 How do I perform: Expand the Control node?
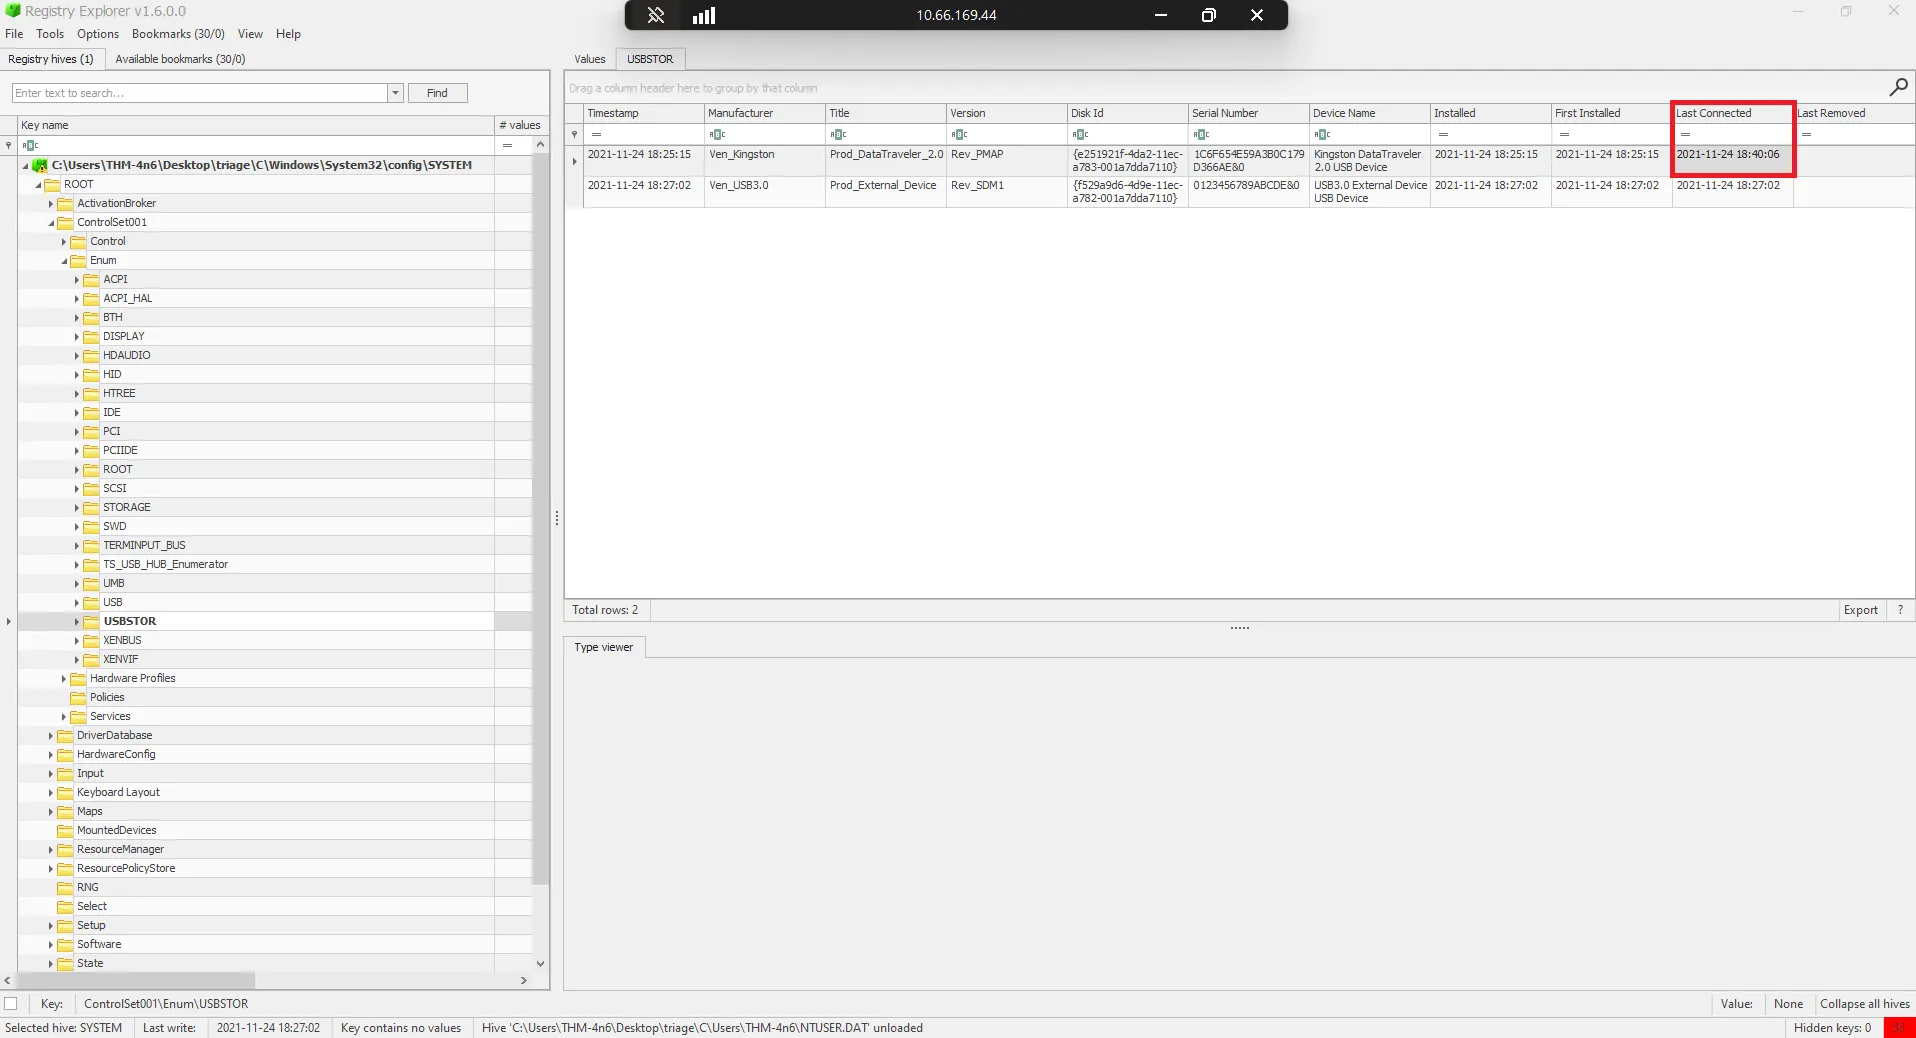64,241
